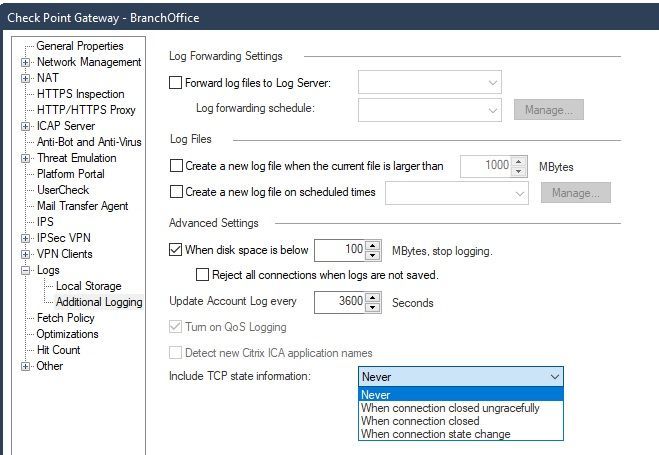Screen dimensions: 659x455
Task: Go to HTTPS Inspection settings
Action: 80,94
